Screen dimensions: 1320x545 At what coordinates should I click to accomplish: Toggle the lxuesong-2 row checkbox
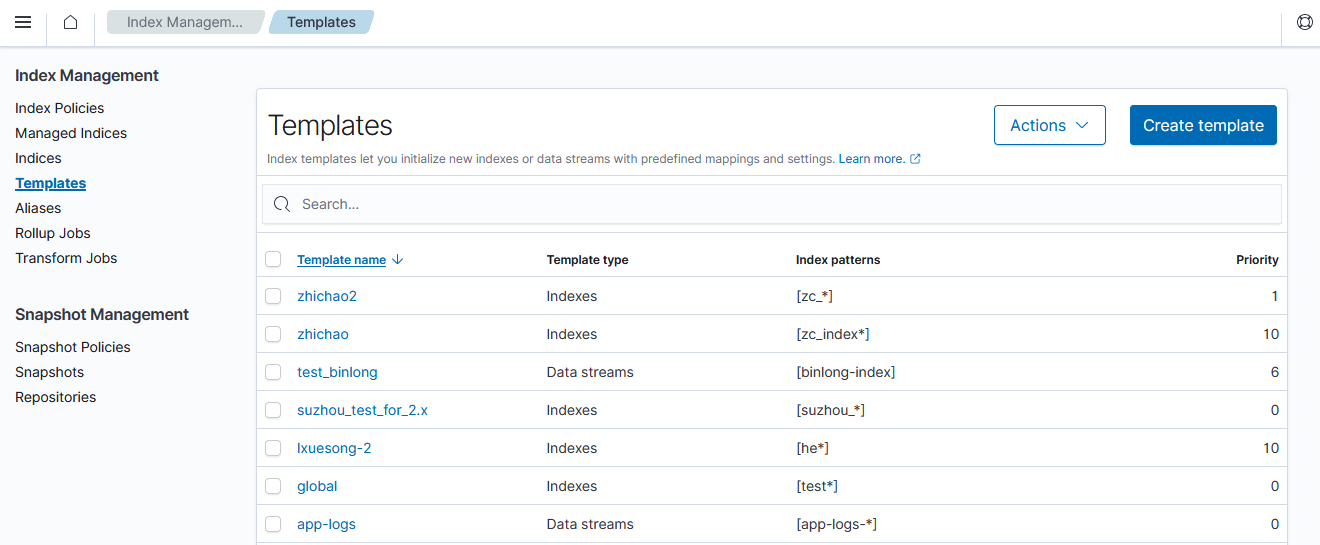[273, 448]
